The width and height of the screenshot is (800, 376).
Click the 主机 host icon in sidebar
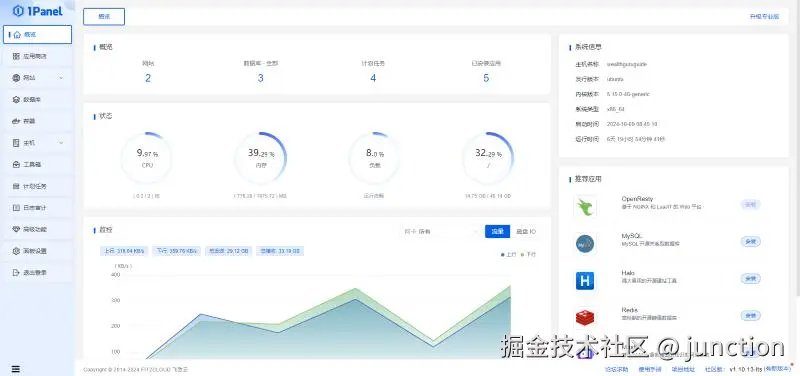pos(16,143)
